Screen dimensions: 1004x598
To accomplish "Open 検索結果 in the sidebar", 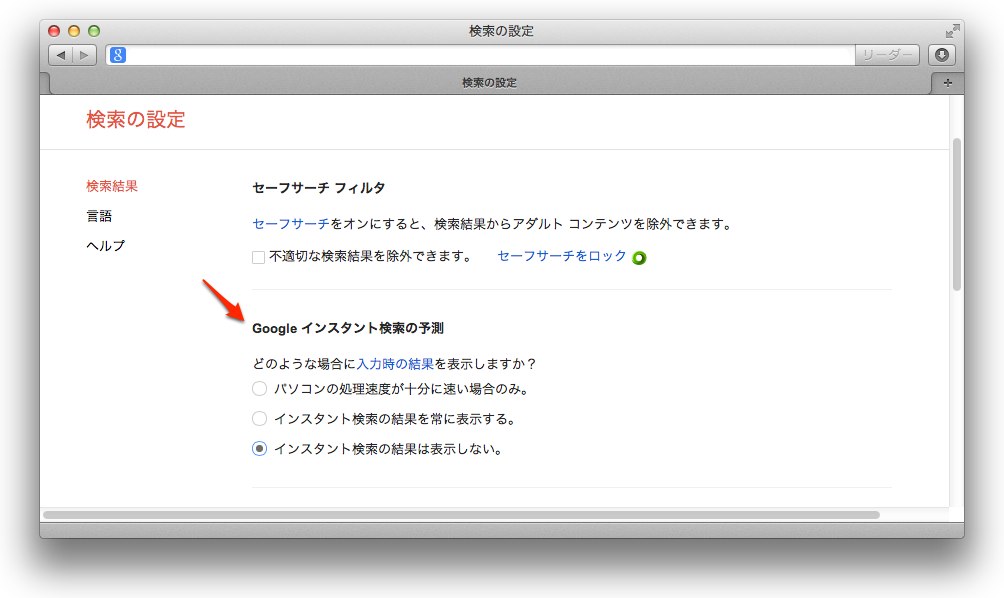I will [112, 186].
